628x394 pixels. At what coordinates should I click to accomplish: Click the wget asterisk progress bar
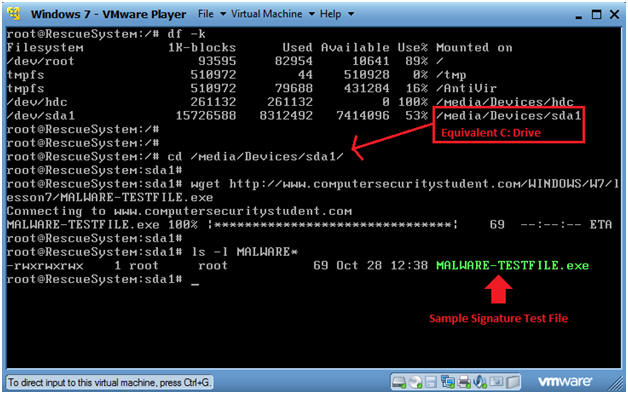332,225
